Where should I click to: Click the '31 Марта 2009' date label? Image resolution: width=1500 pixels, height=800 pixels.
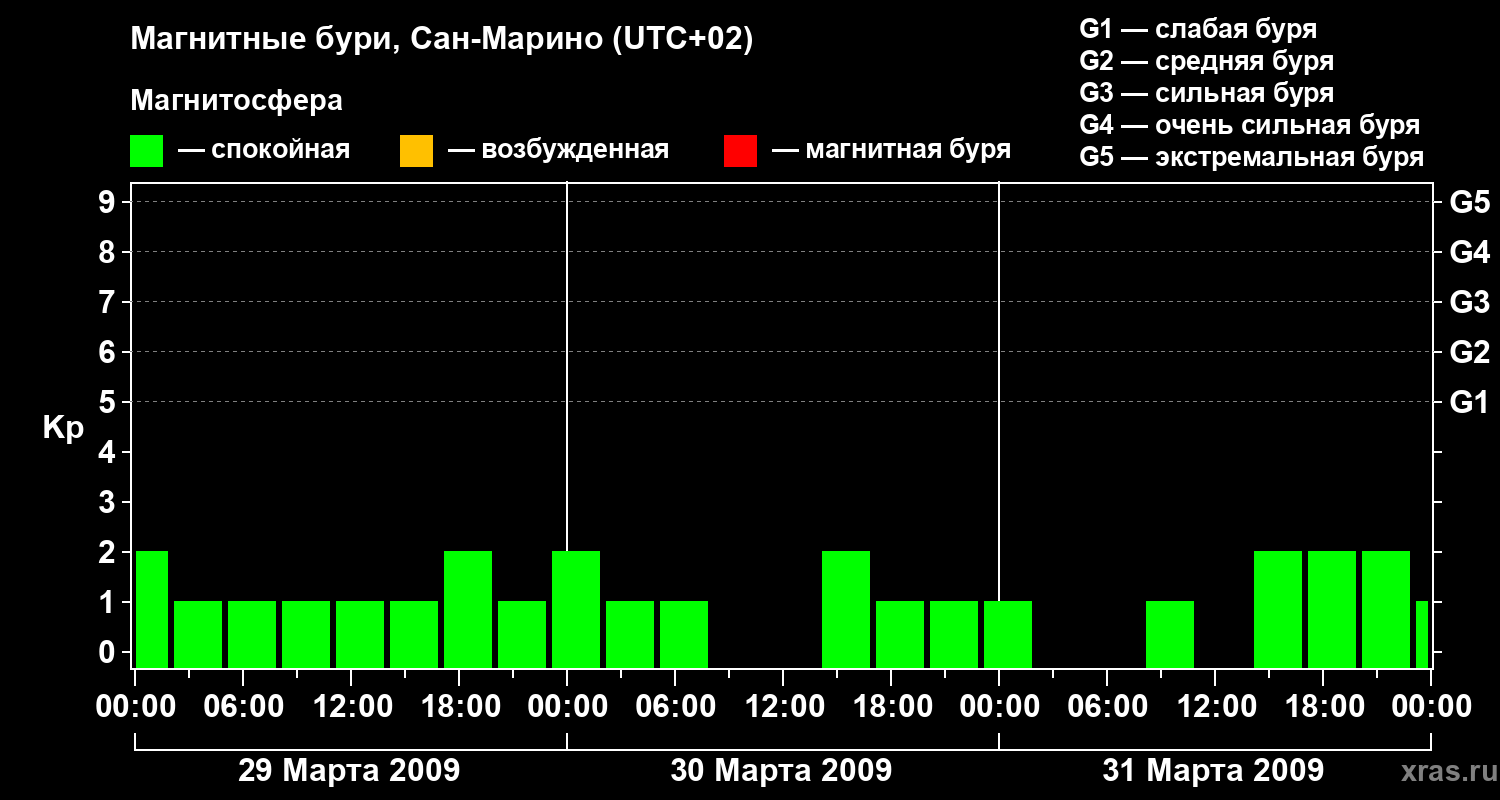click(x=1213, y=771)
